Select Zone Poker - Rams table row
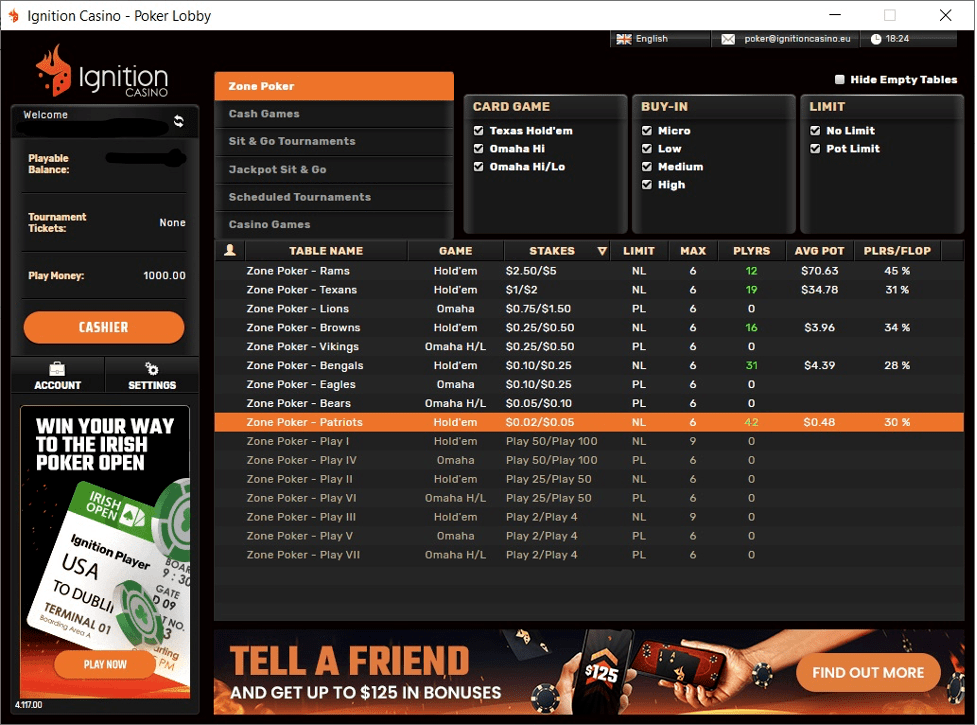 pyautogui.click(x=589, y=271)
